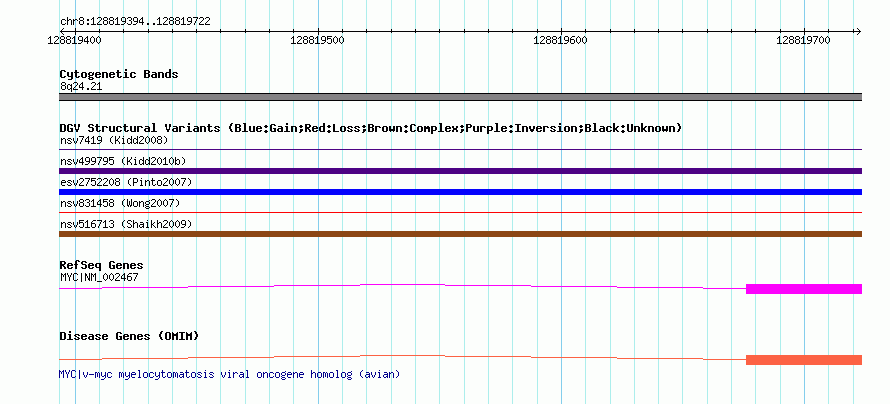Viewport: 890px width, 404px height.
Task: Click ruler position 128819500
Action: click(317, 40)
